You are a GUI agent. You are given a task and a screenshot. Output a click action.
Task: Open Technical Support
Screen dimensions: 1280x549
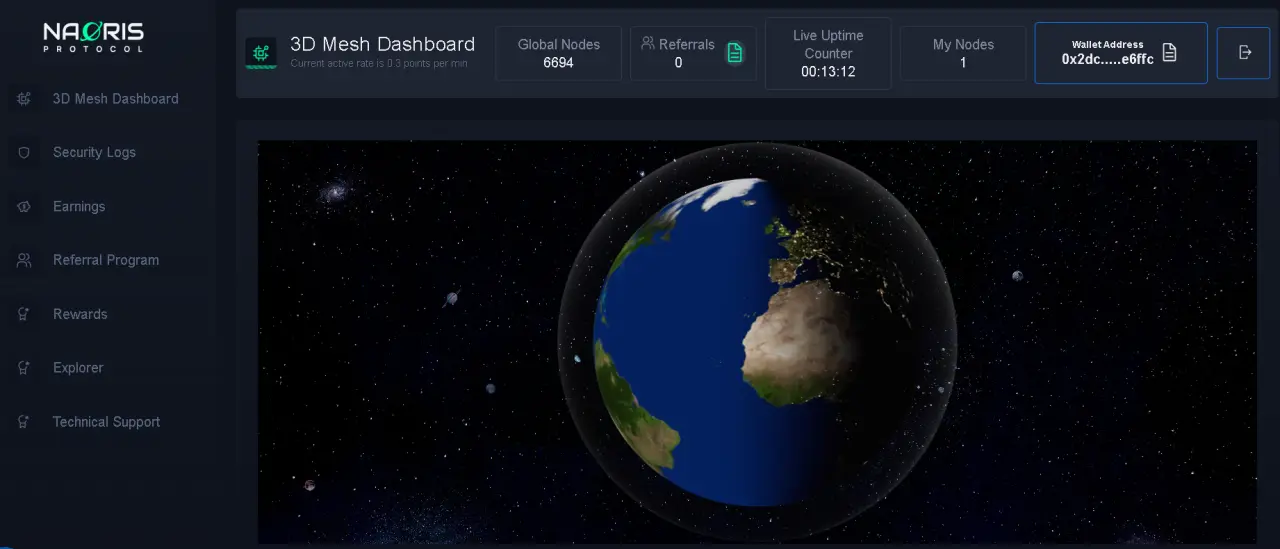click(x=106, y=422)
